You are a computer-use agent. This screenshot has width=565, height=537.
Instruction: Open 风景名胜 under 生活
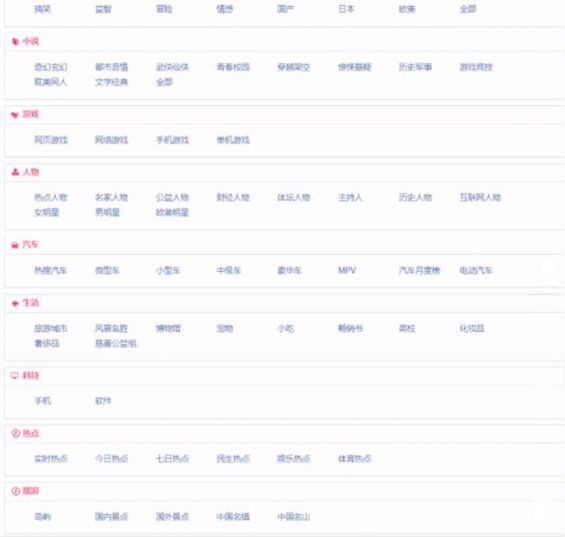click(x=111, y=328)
